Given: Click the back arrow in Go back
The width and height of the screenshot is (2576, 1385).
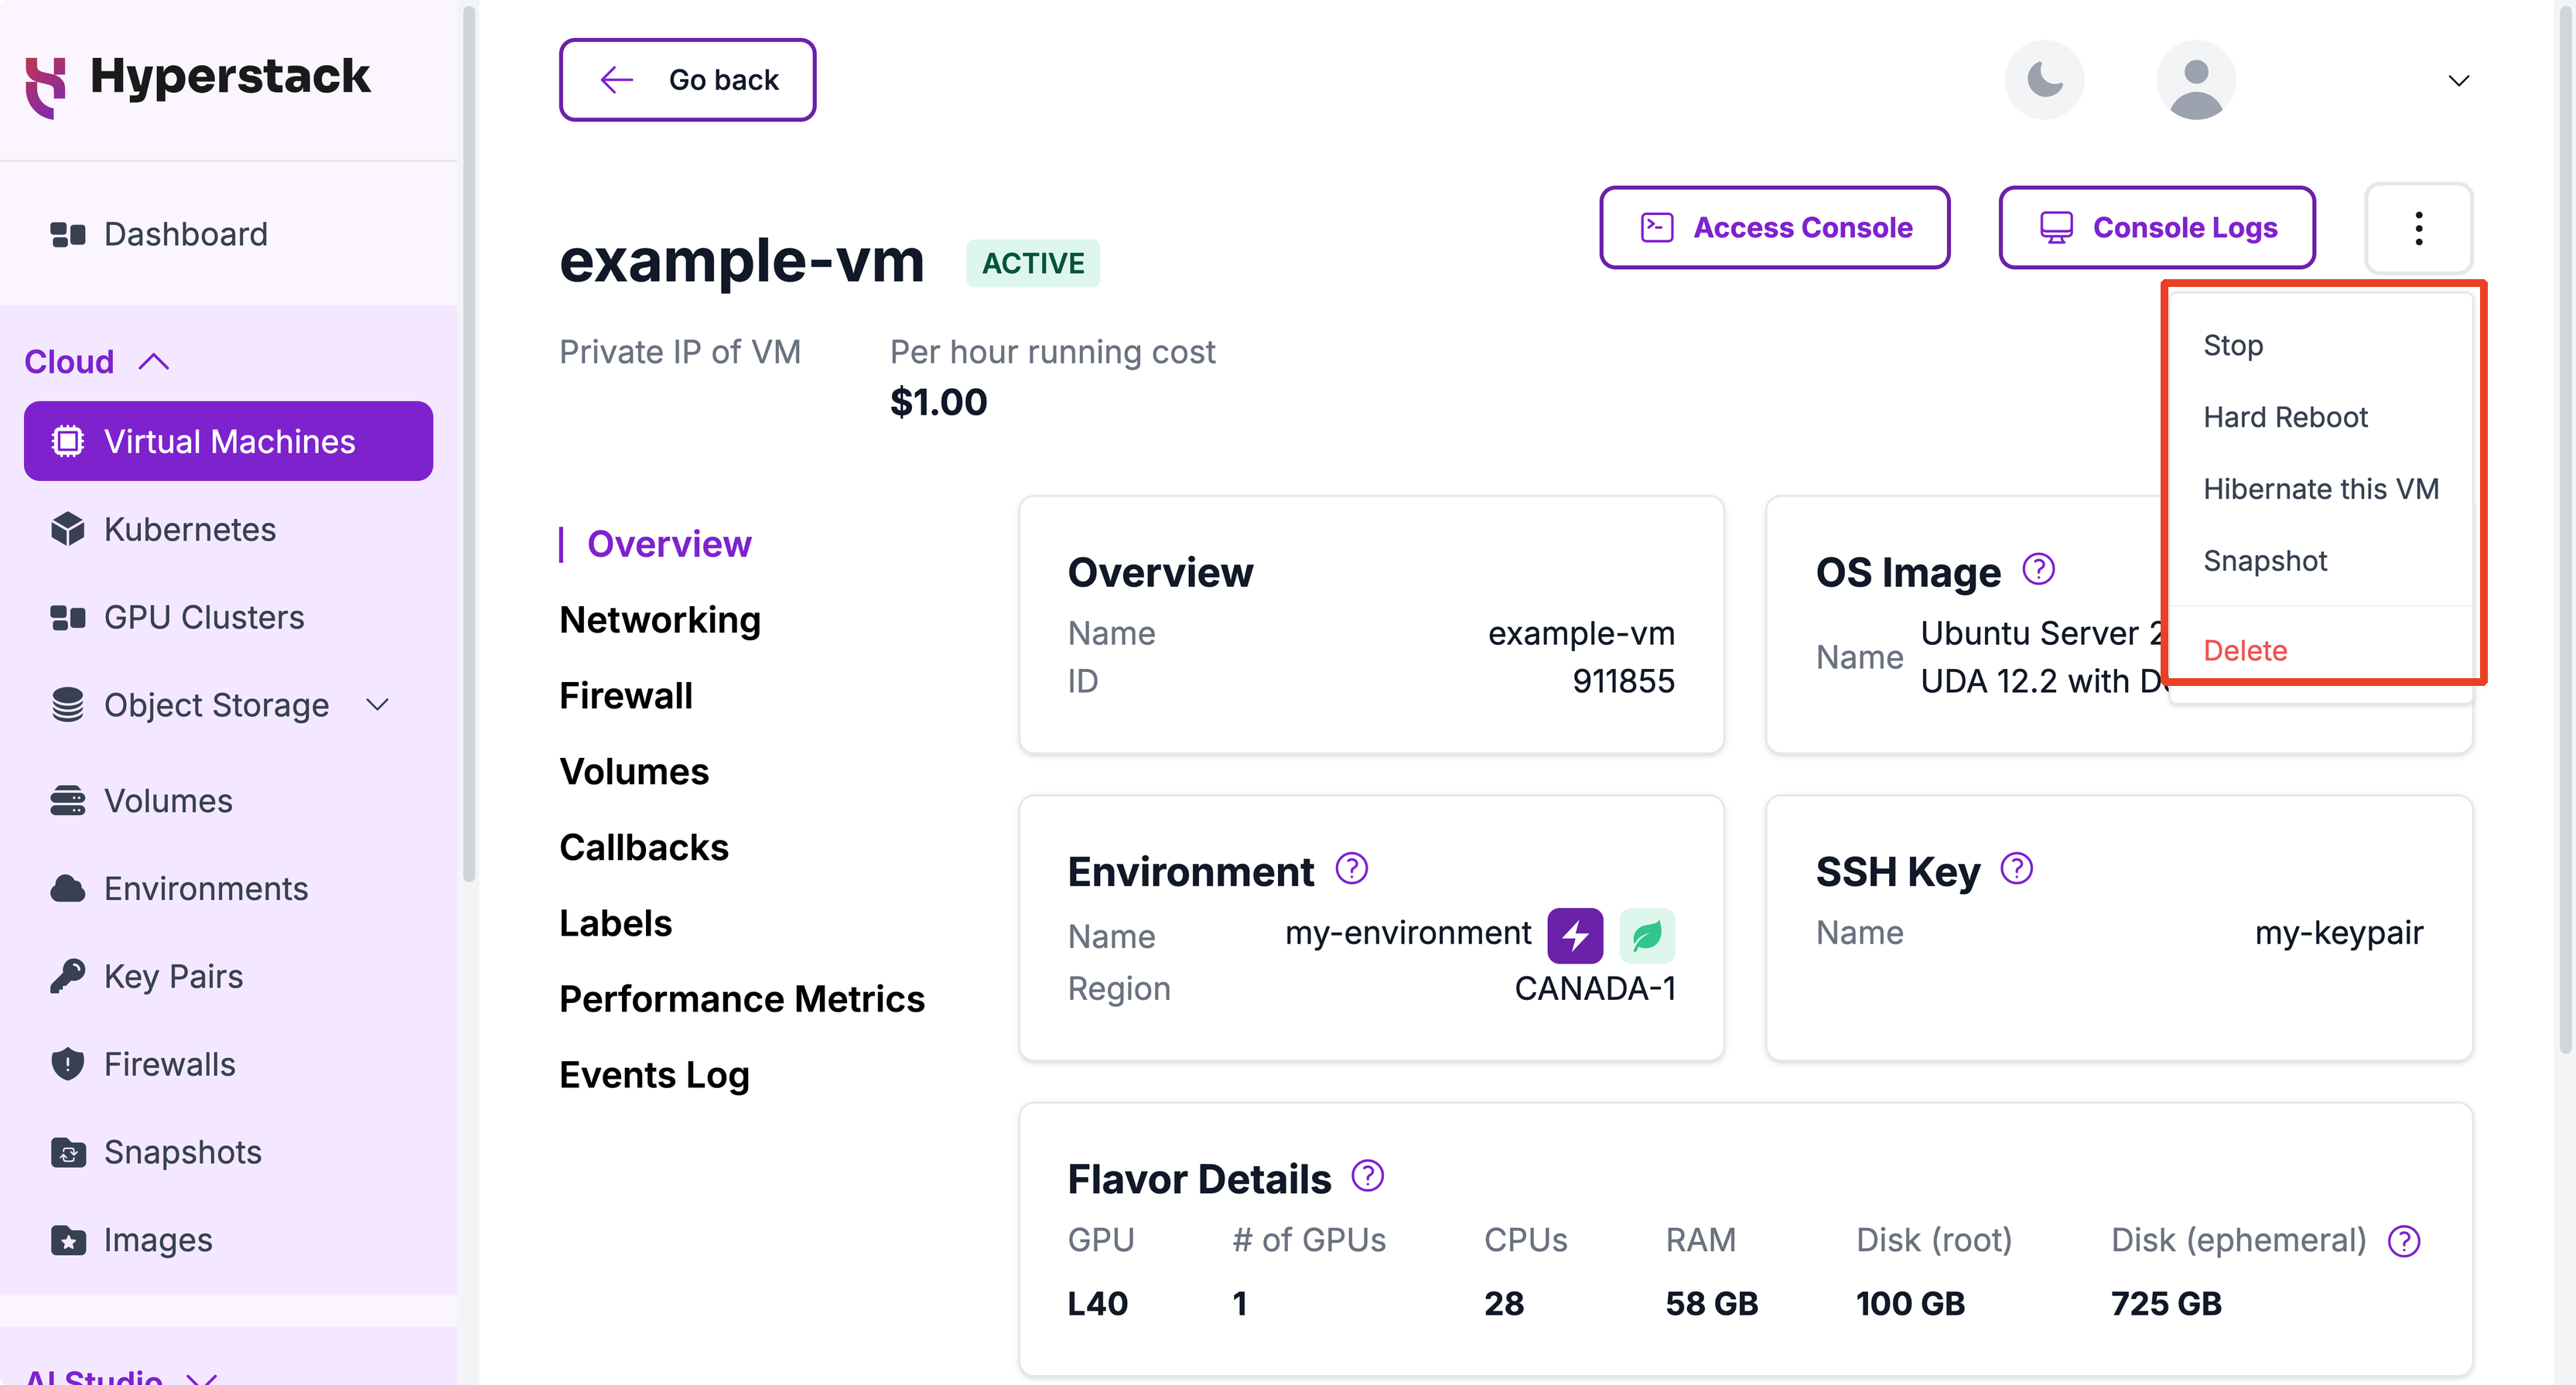Looking at the screenshot, I should [x=617, y=80].
